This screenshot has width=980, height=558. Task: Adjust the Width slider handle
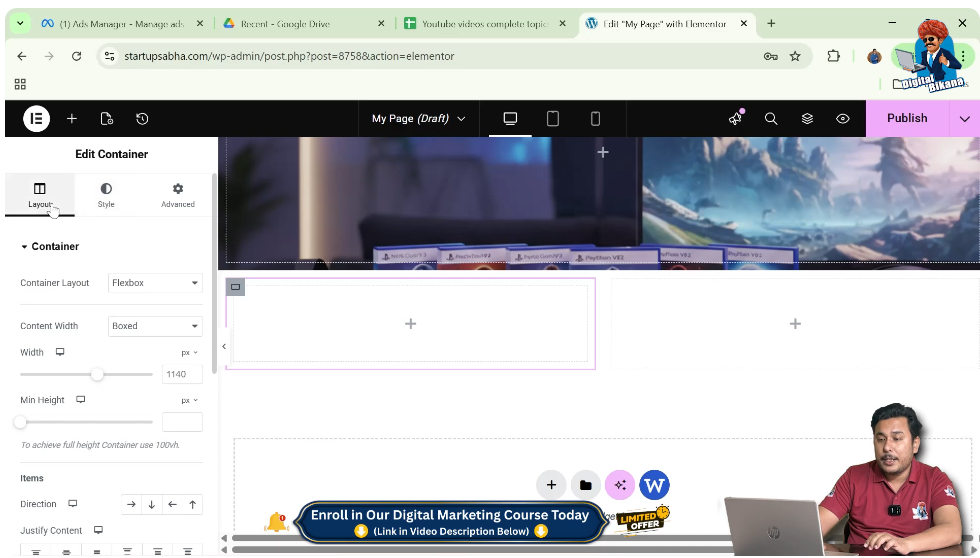click(x=97, y=374)
